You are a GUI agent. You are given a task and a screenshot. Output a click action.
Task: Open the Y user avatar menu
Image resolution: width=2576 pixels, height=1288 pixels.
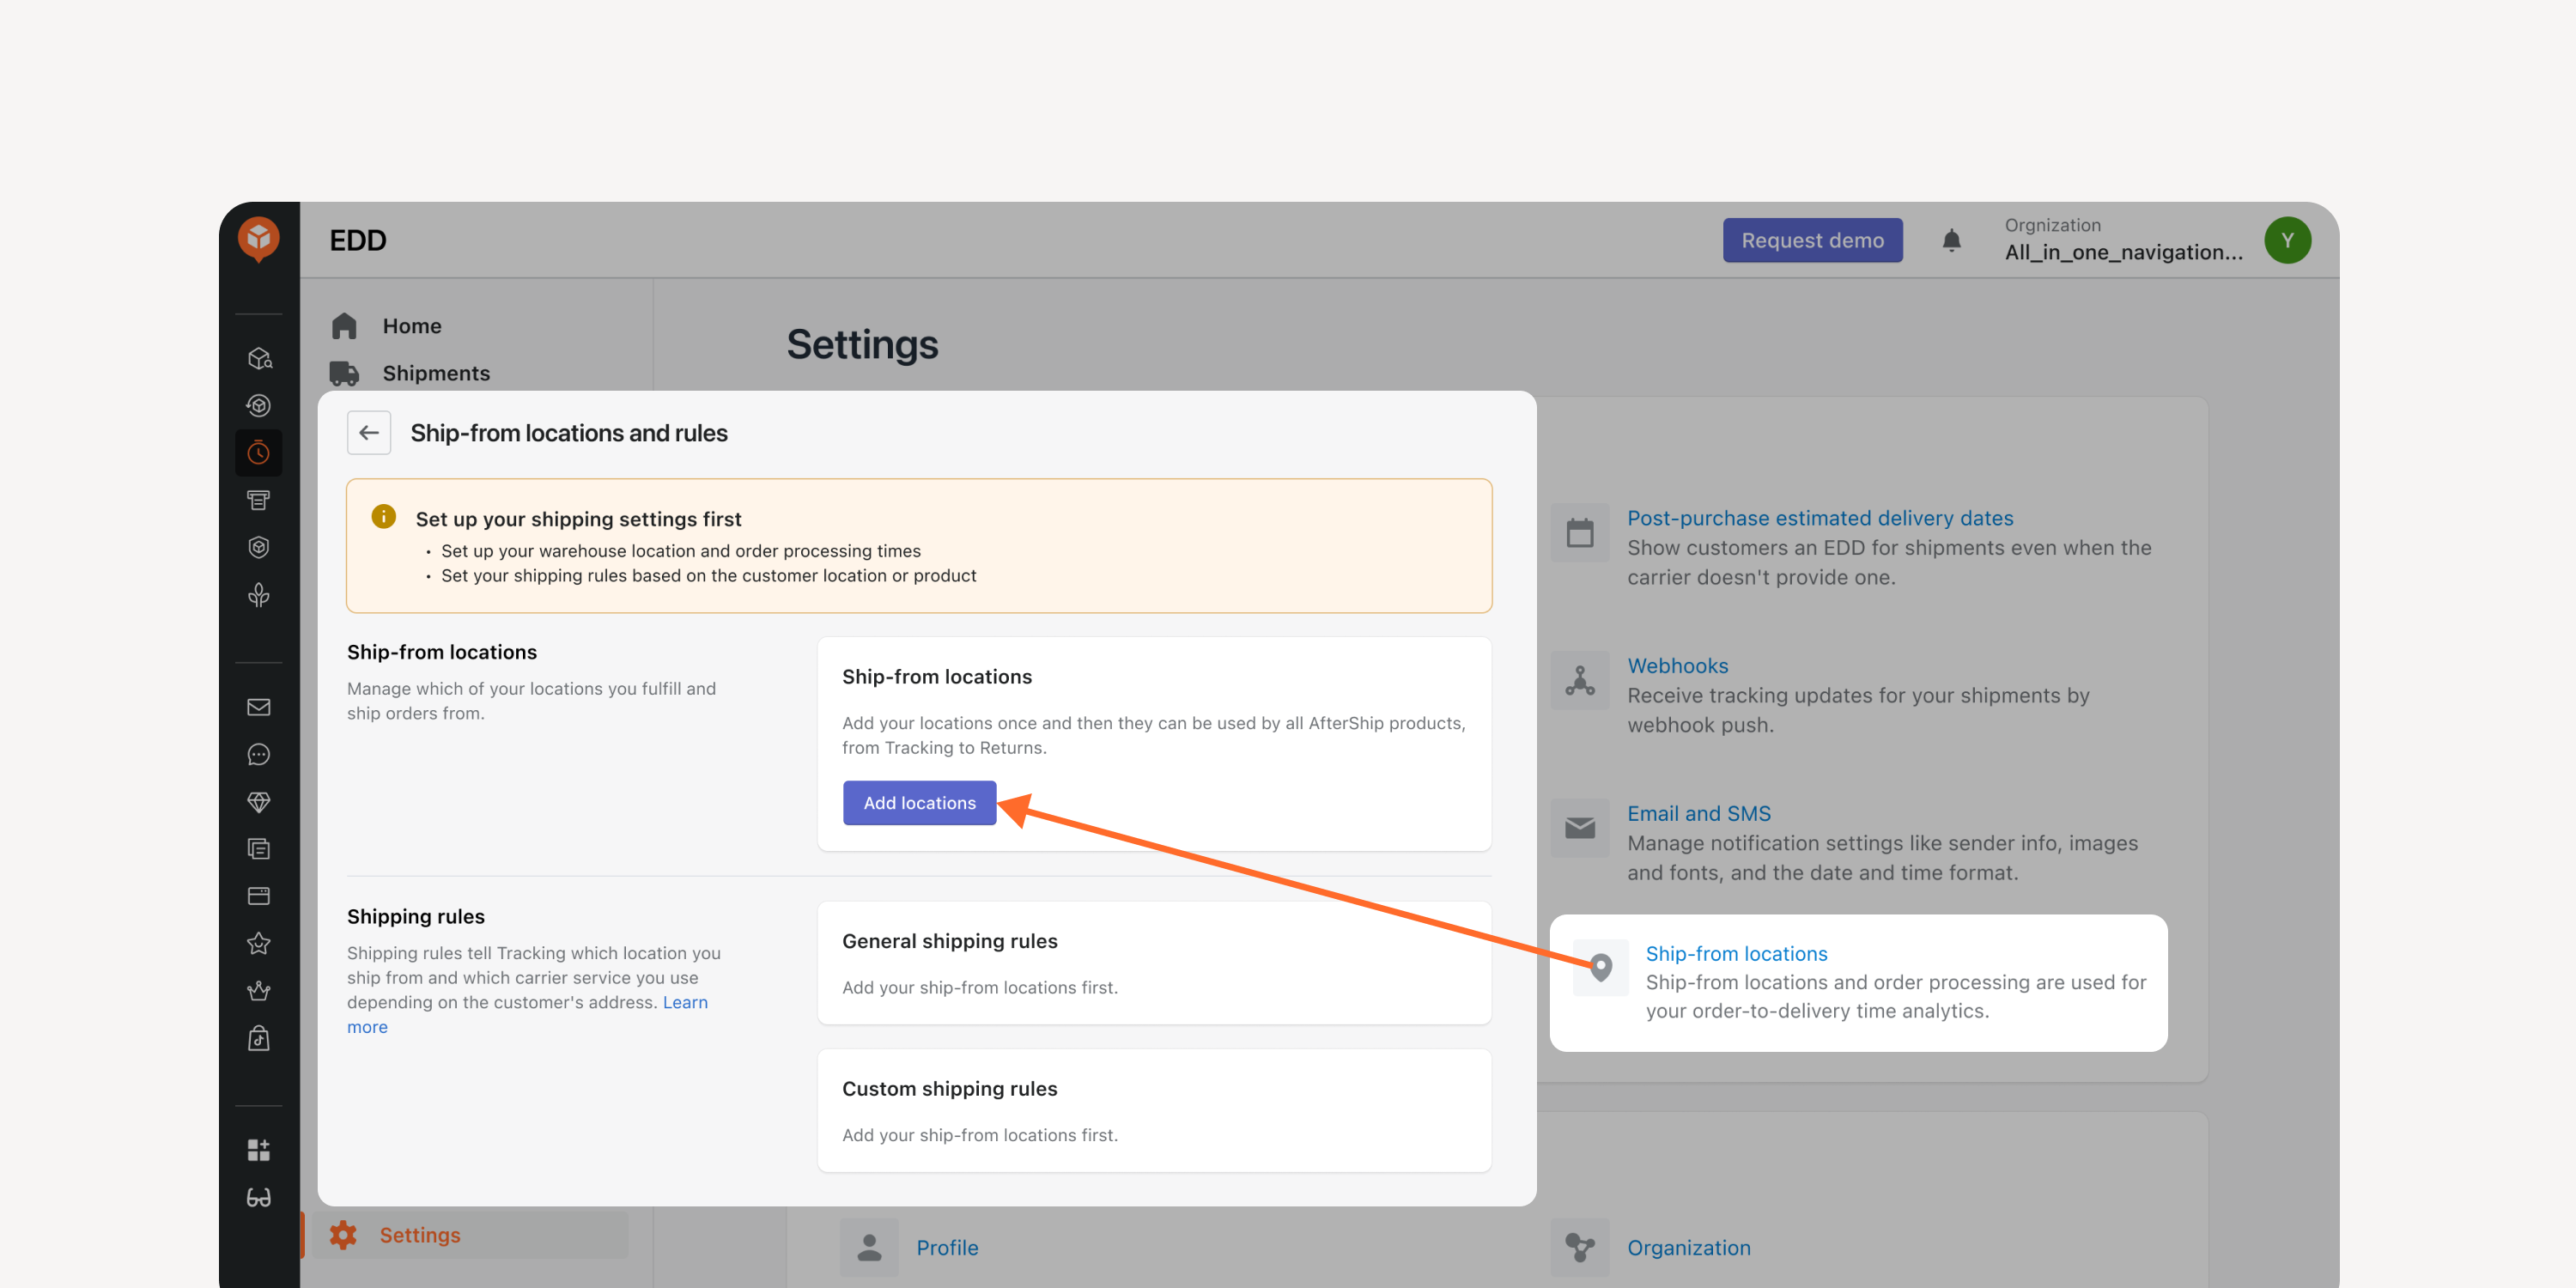pyautogui.click(x=2287, y=240)
